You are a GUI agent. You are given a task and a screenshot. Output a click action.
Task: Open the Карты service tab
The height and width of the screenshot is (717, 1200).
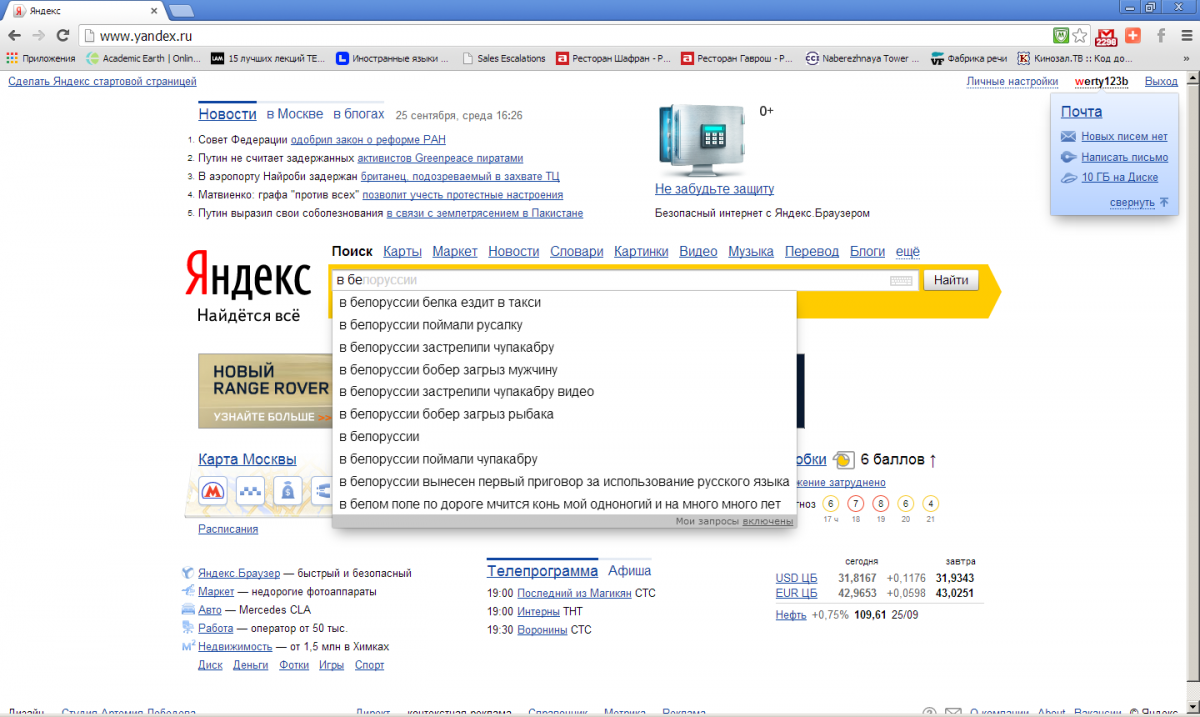402,251
